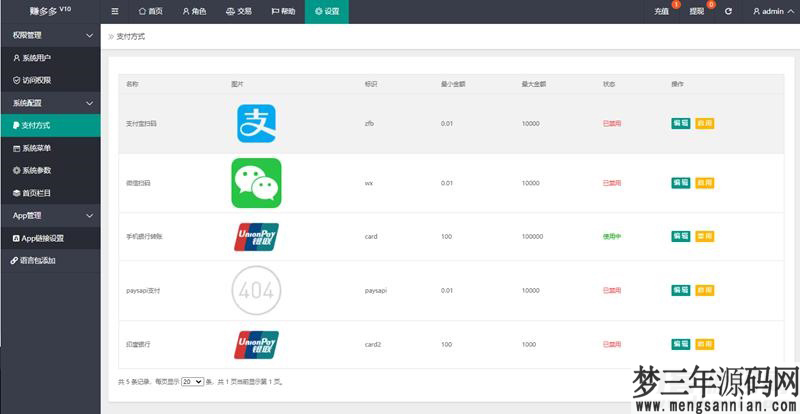Click the 标识 column header
Screen dimensions: 800x414
point(370,84)
